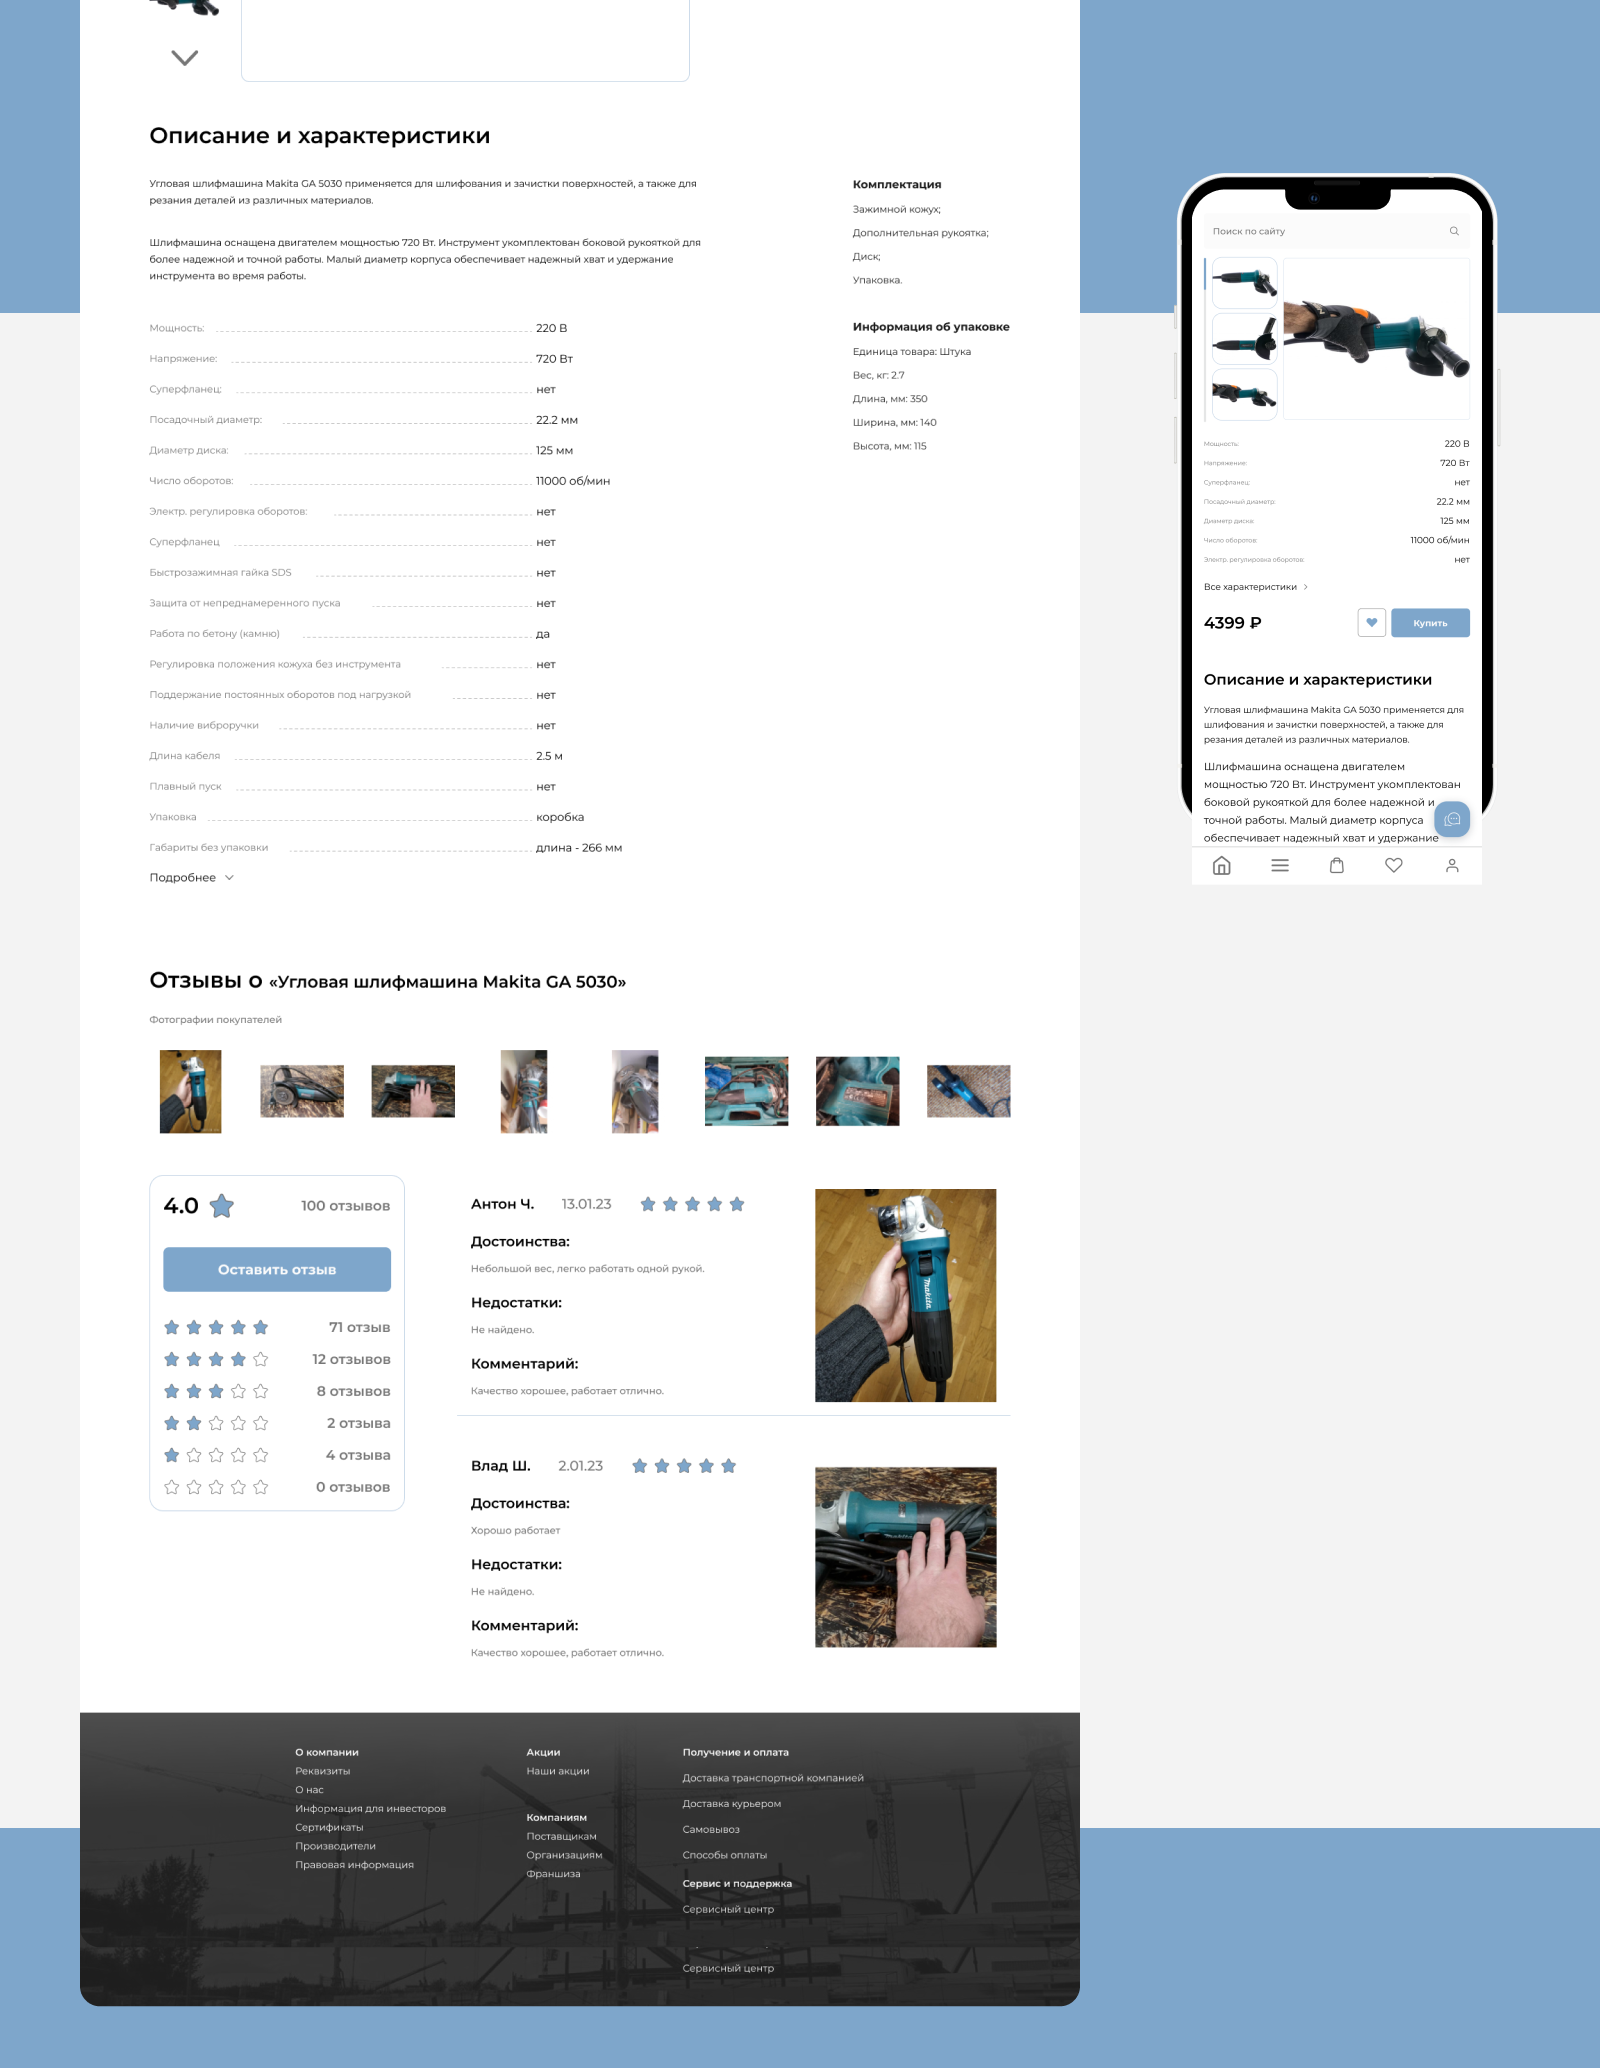Click reviewer name "Влад Ш."
Screen dimensions: 1600x2068
tap(500, 1466)
